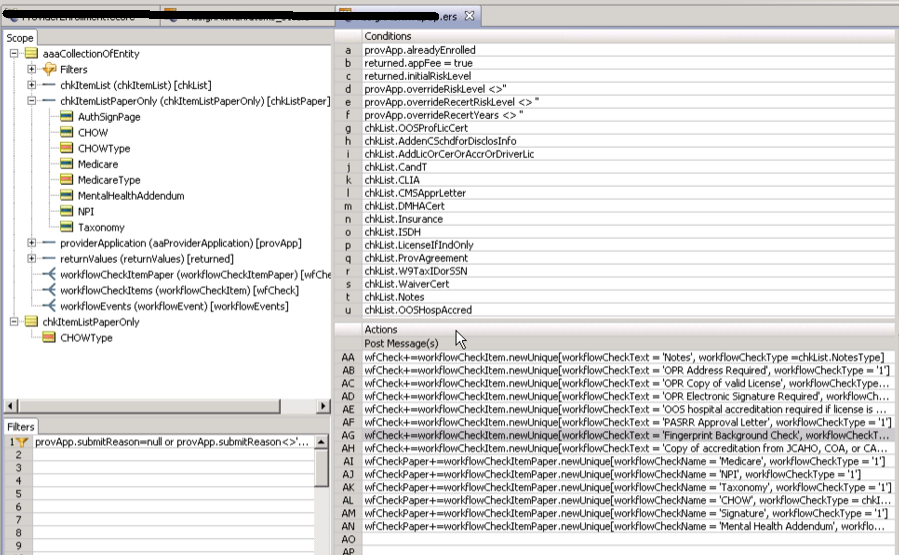Click the Taxonomy attribute icon
This screenshot has width=899, height=555.
coord(67,227)
